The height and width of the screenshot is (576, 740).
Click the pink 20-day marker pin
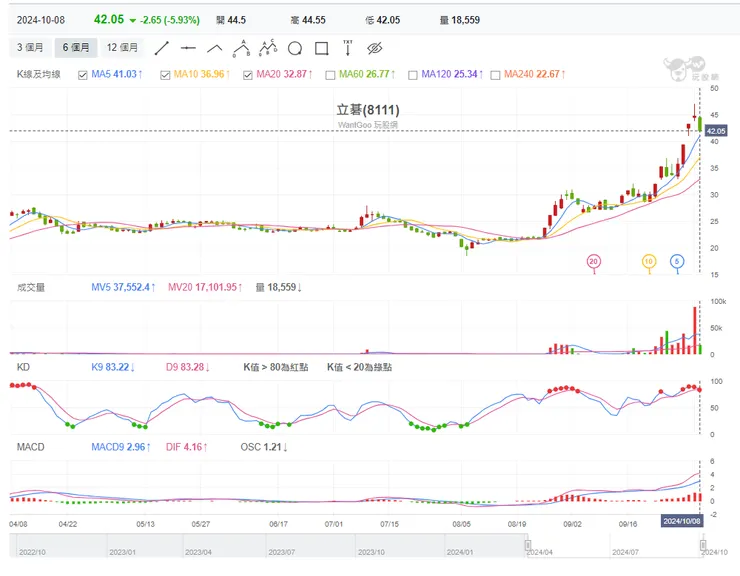(x=594, y=262)
